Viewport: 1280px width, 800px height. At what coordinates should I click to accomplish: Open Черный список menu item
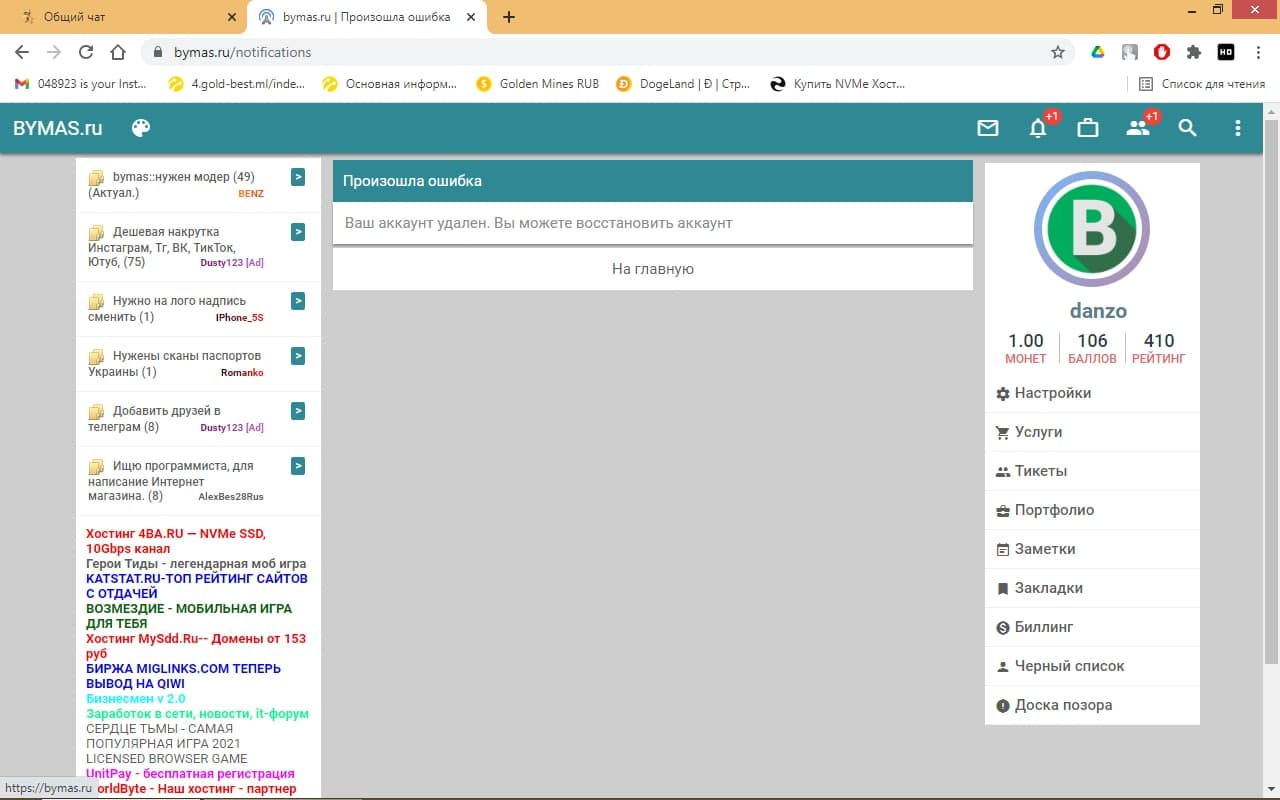1069,666
